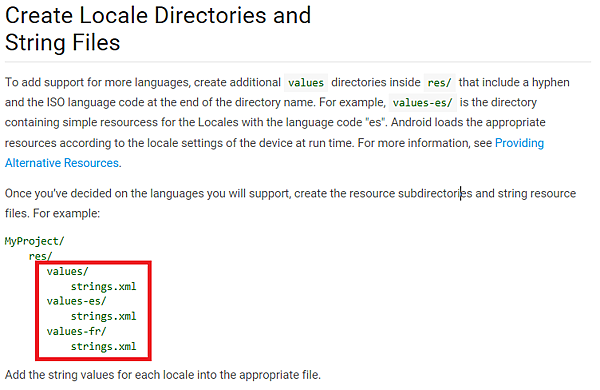This screenshot has width=600, height=390.
Task: Click the inline 'res/' code snippet
Action: point(439,83)
